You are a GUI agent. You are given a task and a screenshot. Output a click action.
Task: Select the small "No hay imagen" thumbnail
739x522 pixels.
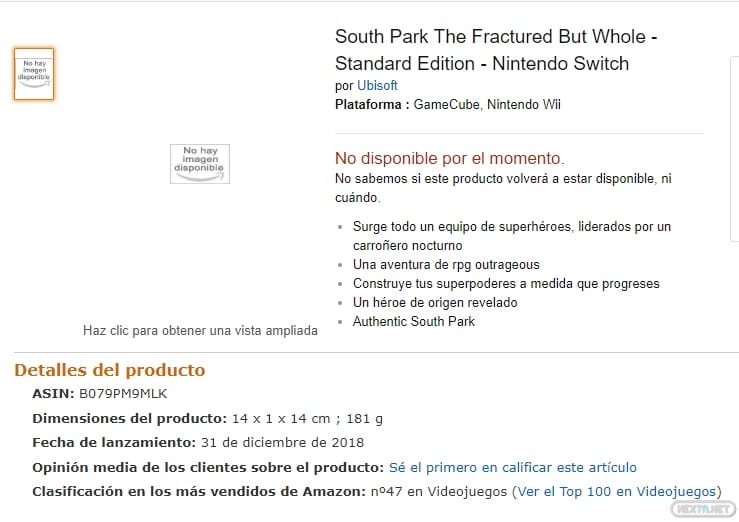34,74
